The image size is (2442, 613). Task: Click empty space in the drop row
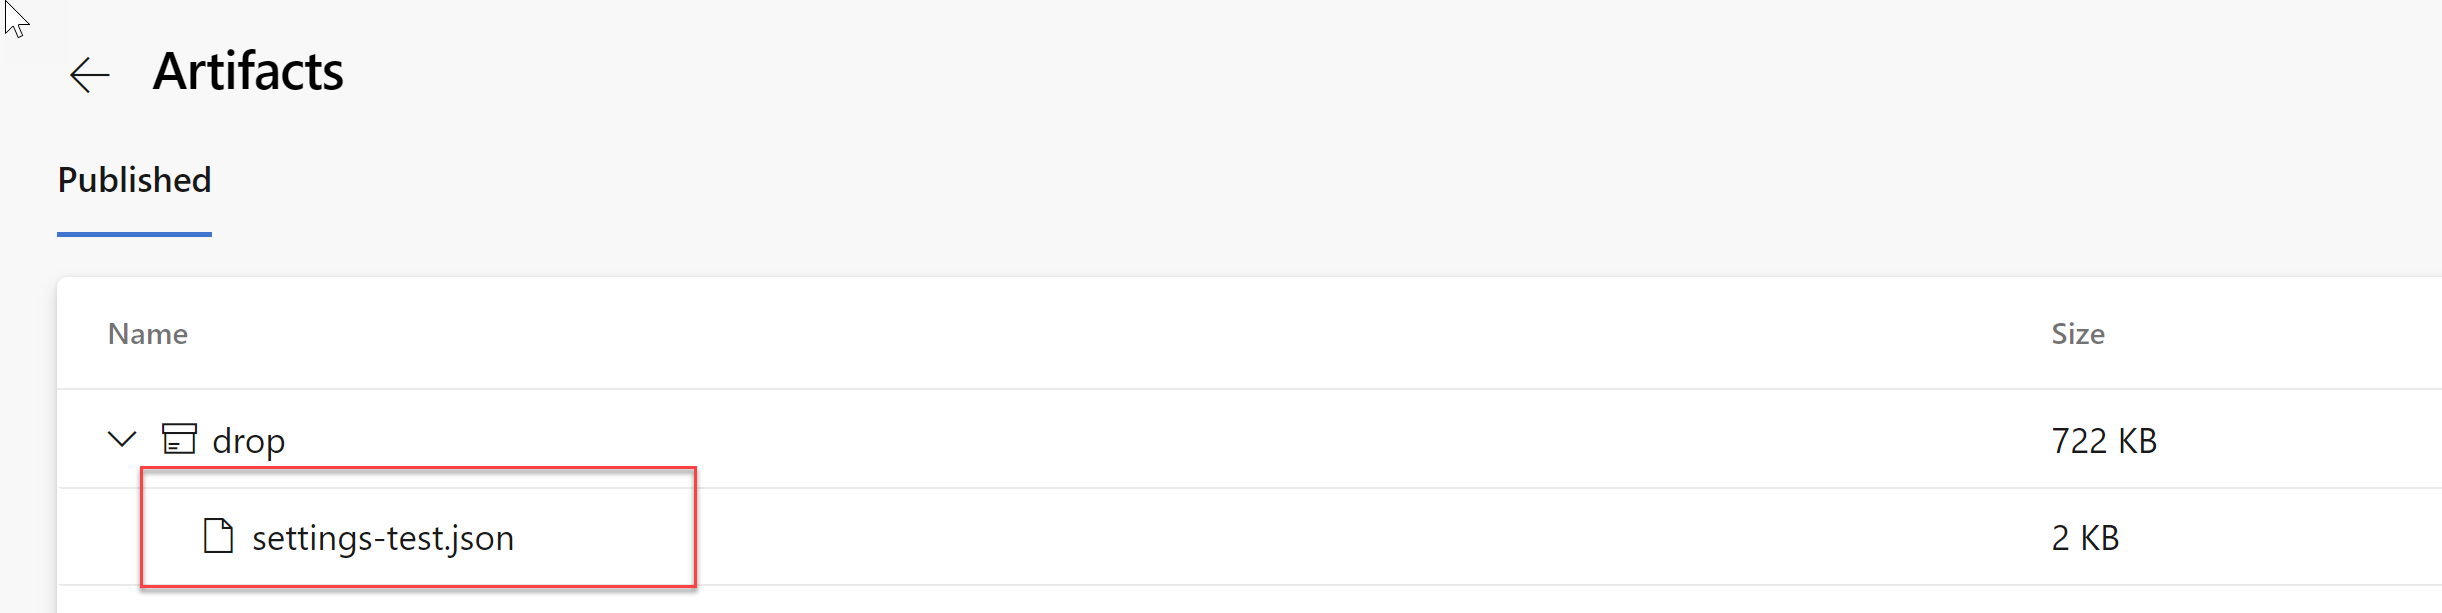1100,440
